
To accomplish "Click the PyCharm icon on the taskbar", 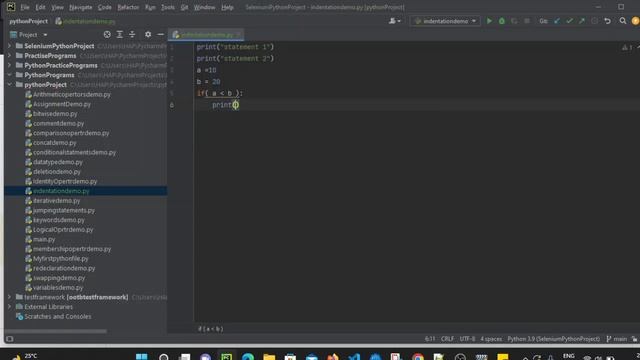I will [227, 357].
